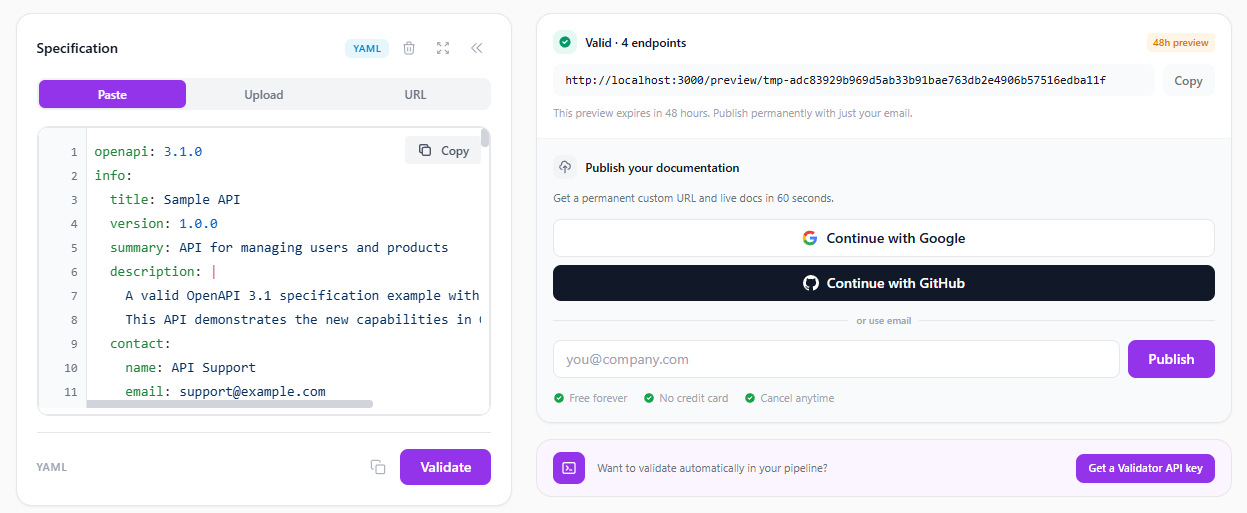Screen dimensions: 1247x513
Task: Click the terminal icon in pipeline banner
Action: tap(569, 468)
